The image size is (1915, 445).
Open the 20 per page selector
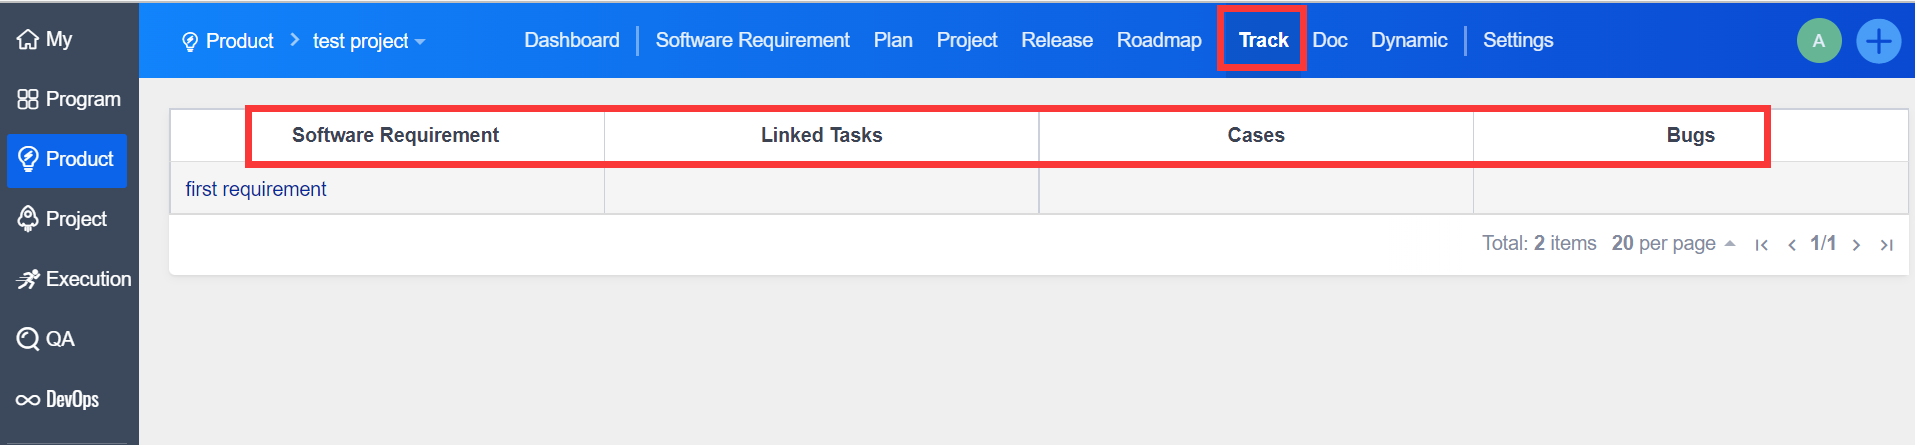[x=1672, y=243]
